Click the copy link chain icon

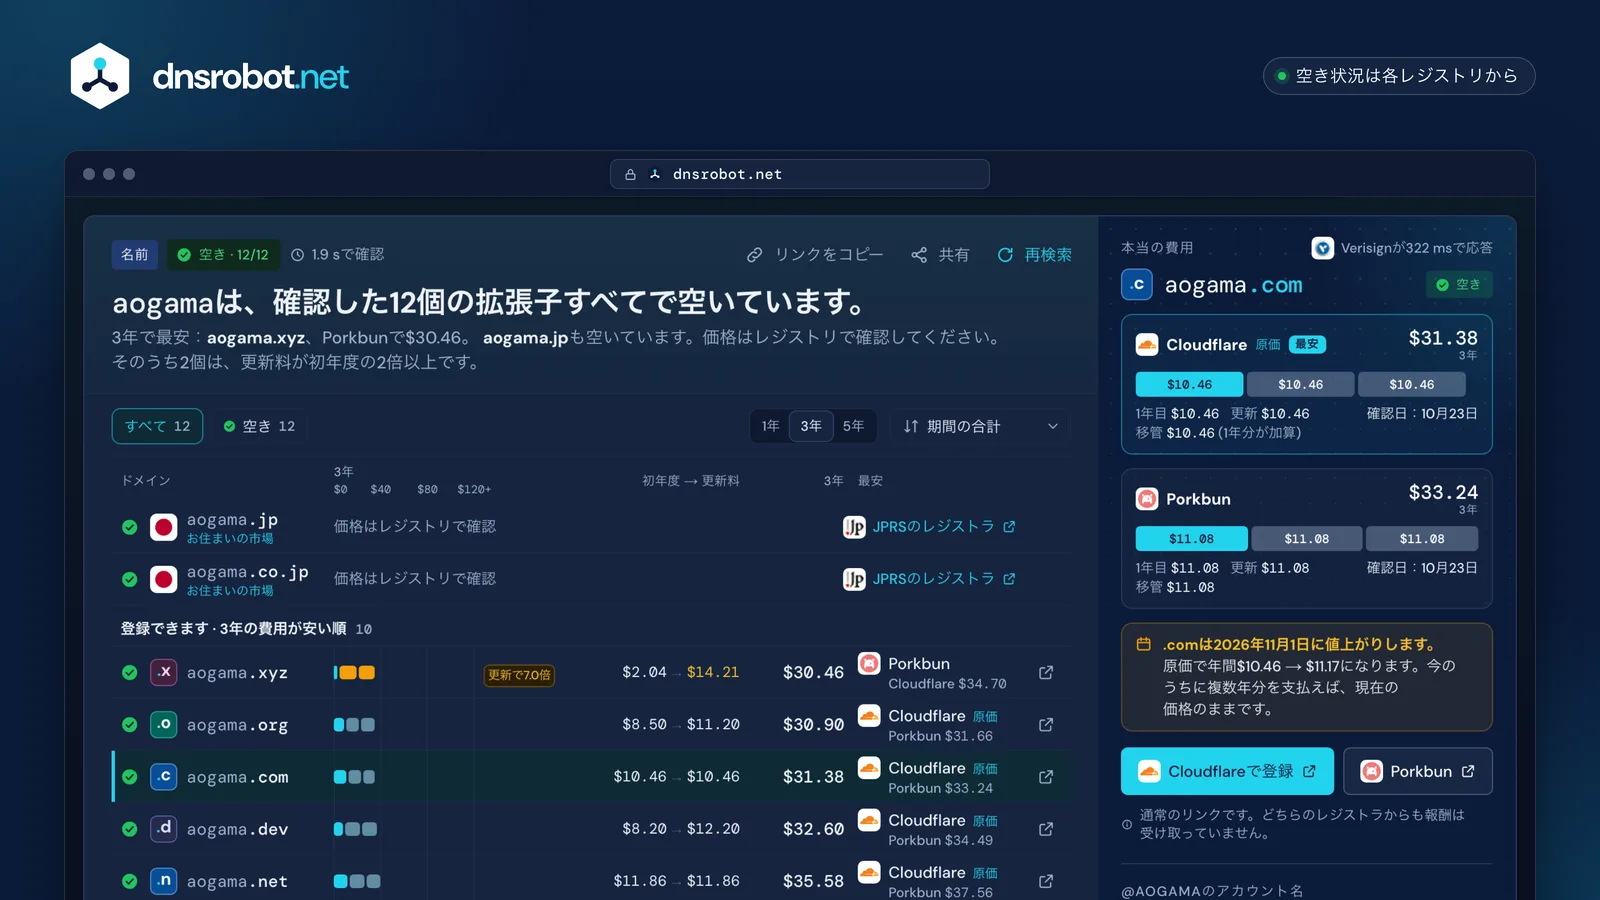point(755,255)
